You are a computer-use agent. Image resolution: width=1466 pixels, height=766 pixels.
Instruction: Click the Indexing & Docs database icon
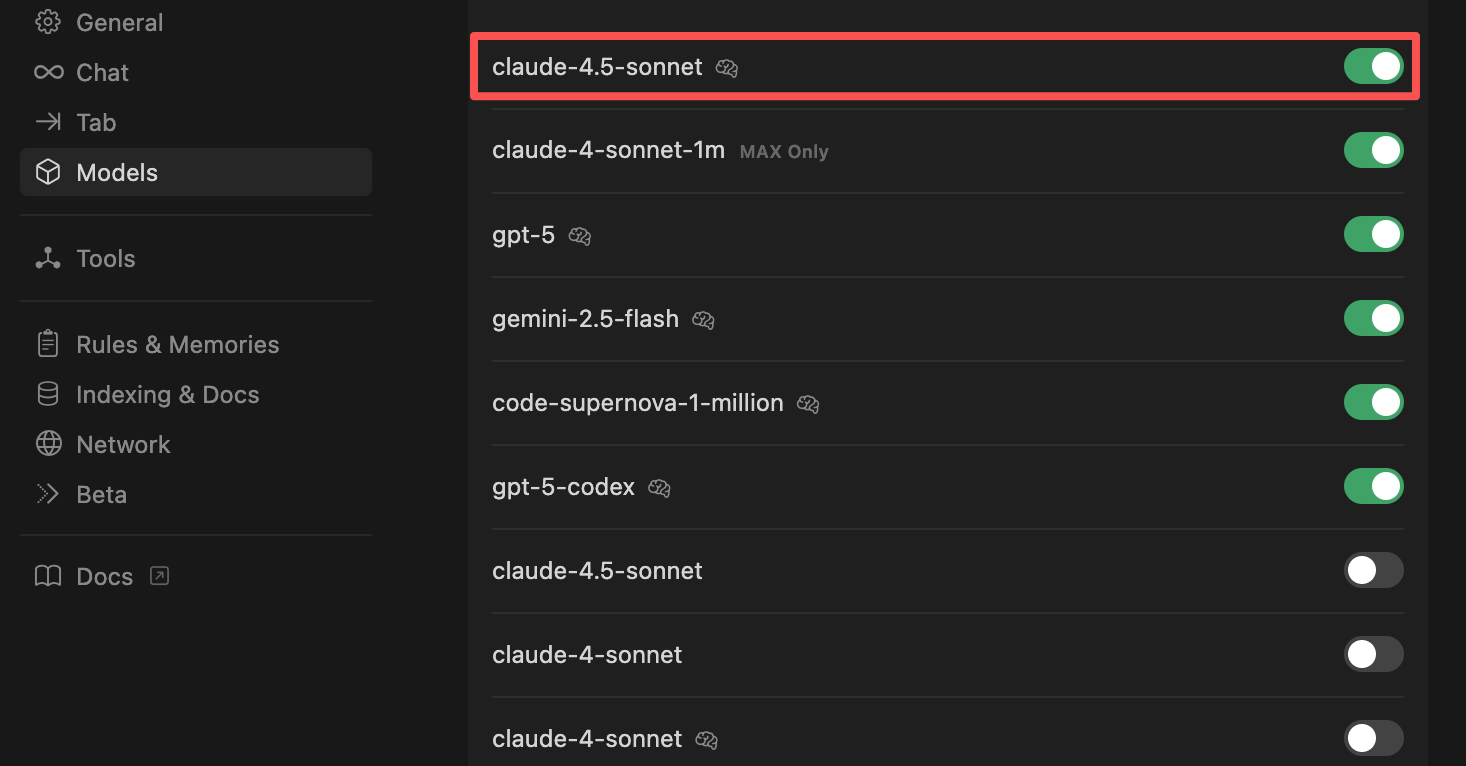[48, 394]
